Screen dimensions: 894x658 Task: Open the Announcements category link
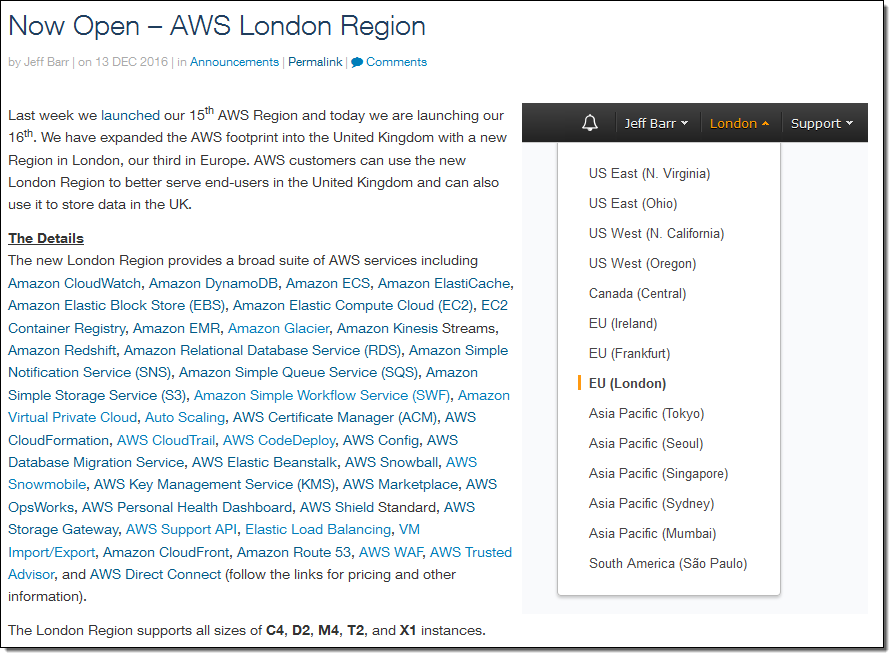click(234, 62)
